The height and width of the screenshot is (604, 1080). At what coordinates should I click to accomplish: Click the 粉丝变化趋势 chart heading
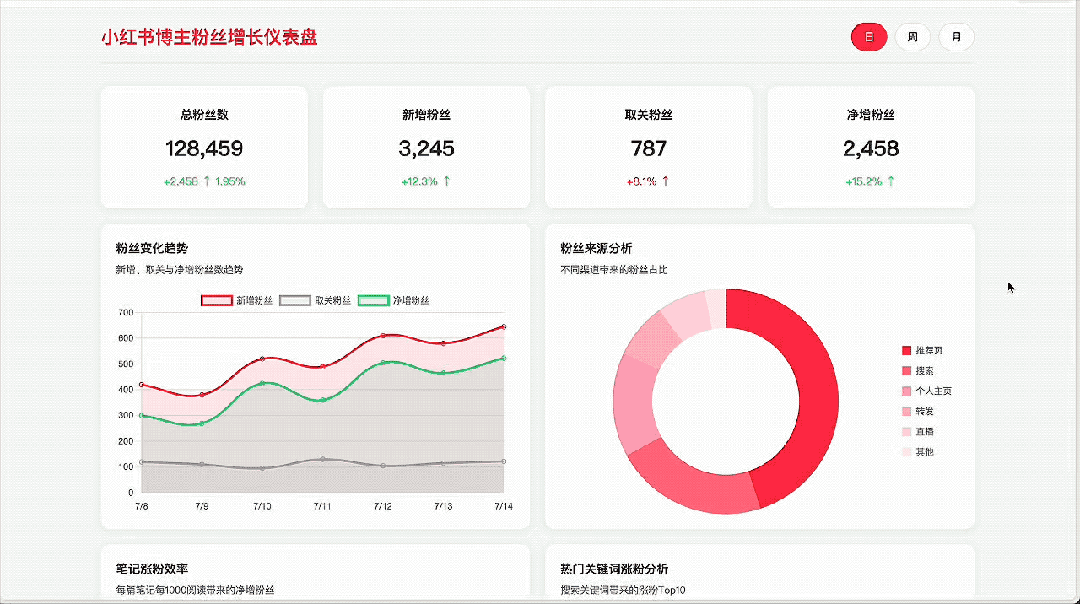(x=152, y=248)
